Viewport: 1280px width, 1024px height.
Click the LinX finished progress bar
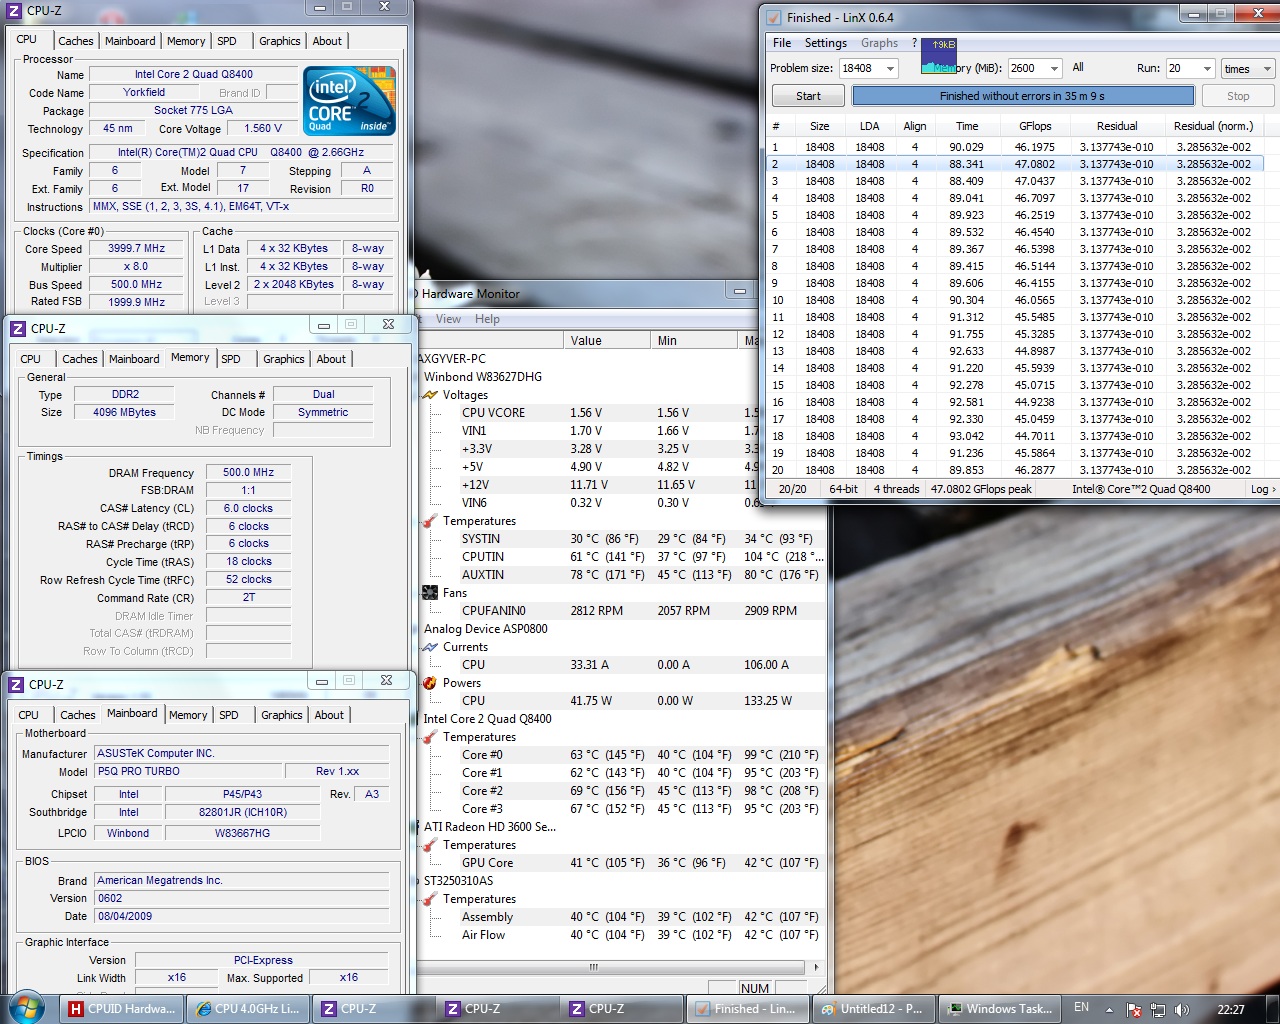[x=1022, y=96]
